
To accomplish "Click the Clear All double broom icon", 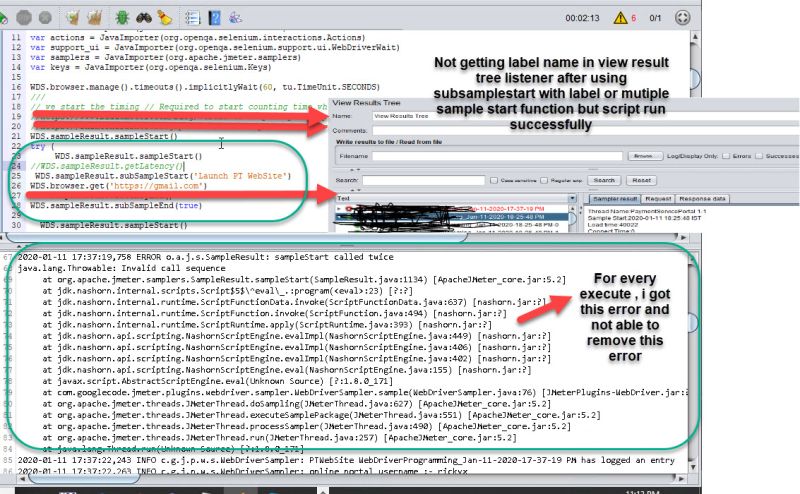I will pyautogui.click(x=94, y=18).
